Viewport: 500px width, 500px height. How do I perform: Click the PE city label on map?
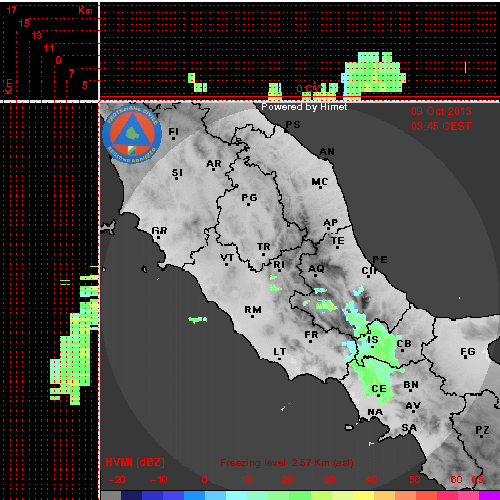380,260
